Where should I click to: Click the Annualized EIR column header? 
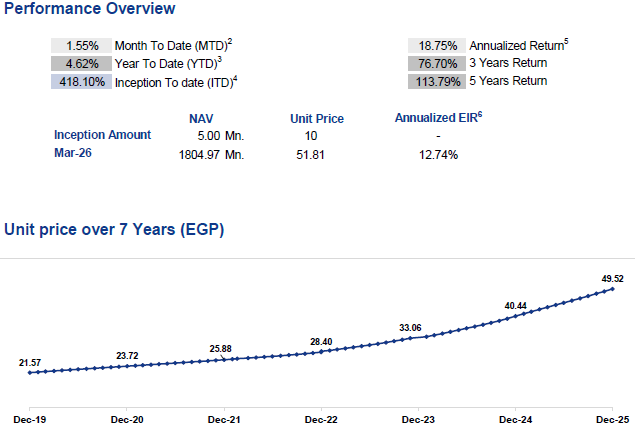click(x=439, y=117)
